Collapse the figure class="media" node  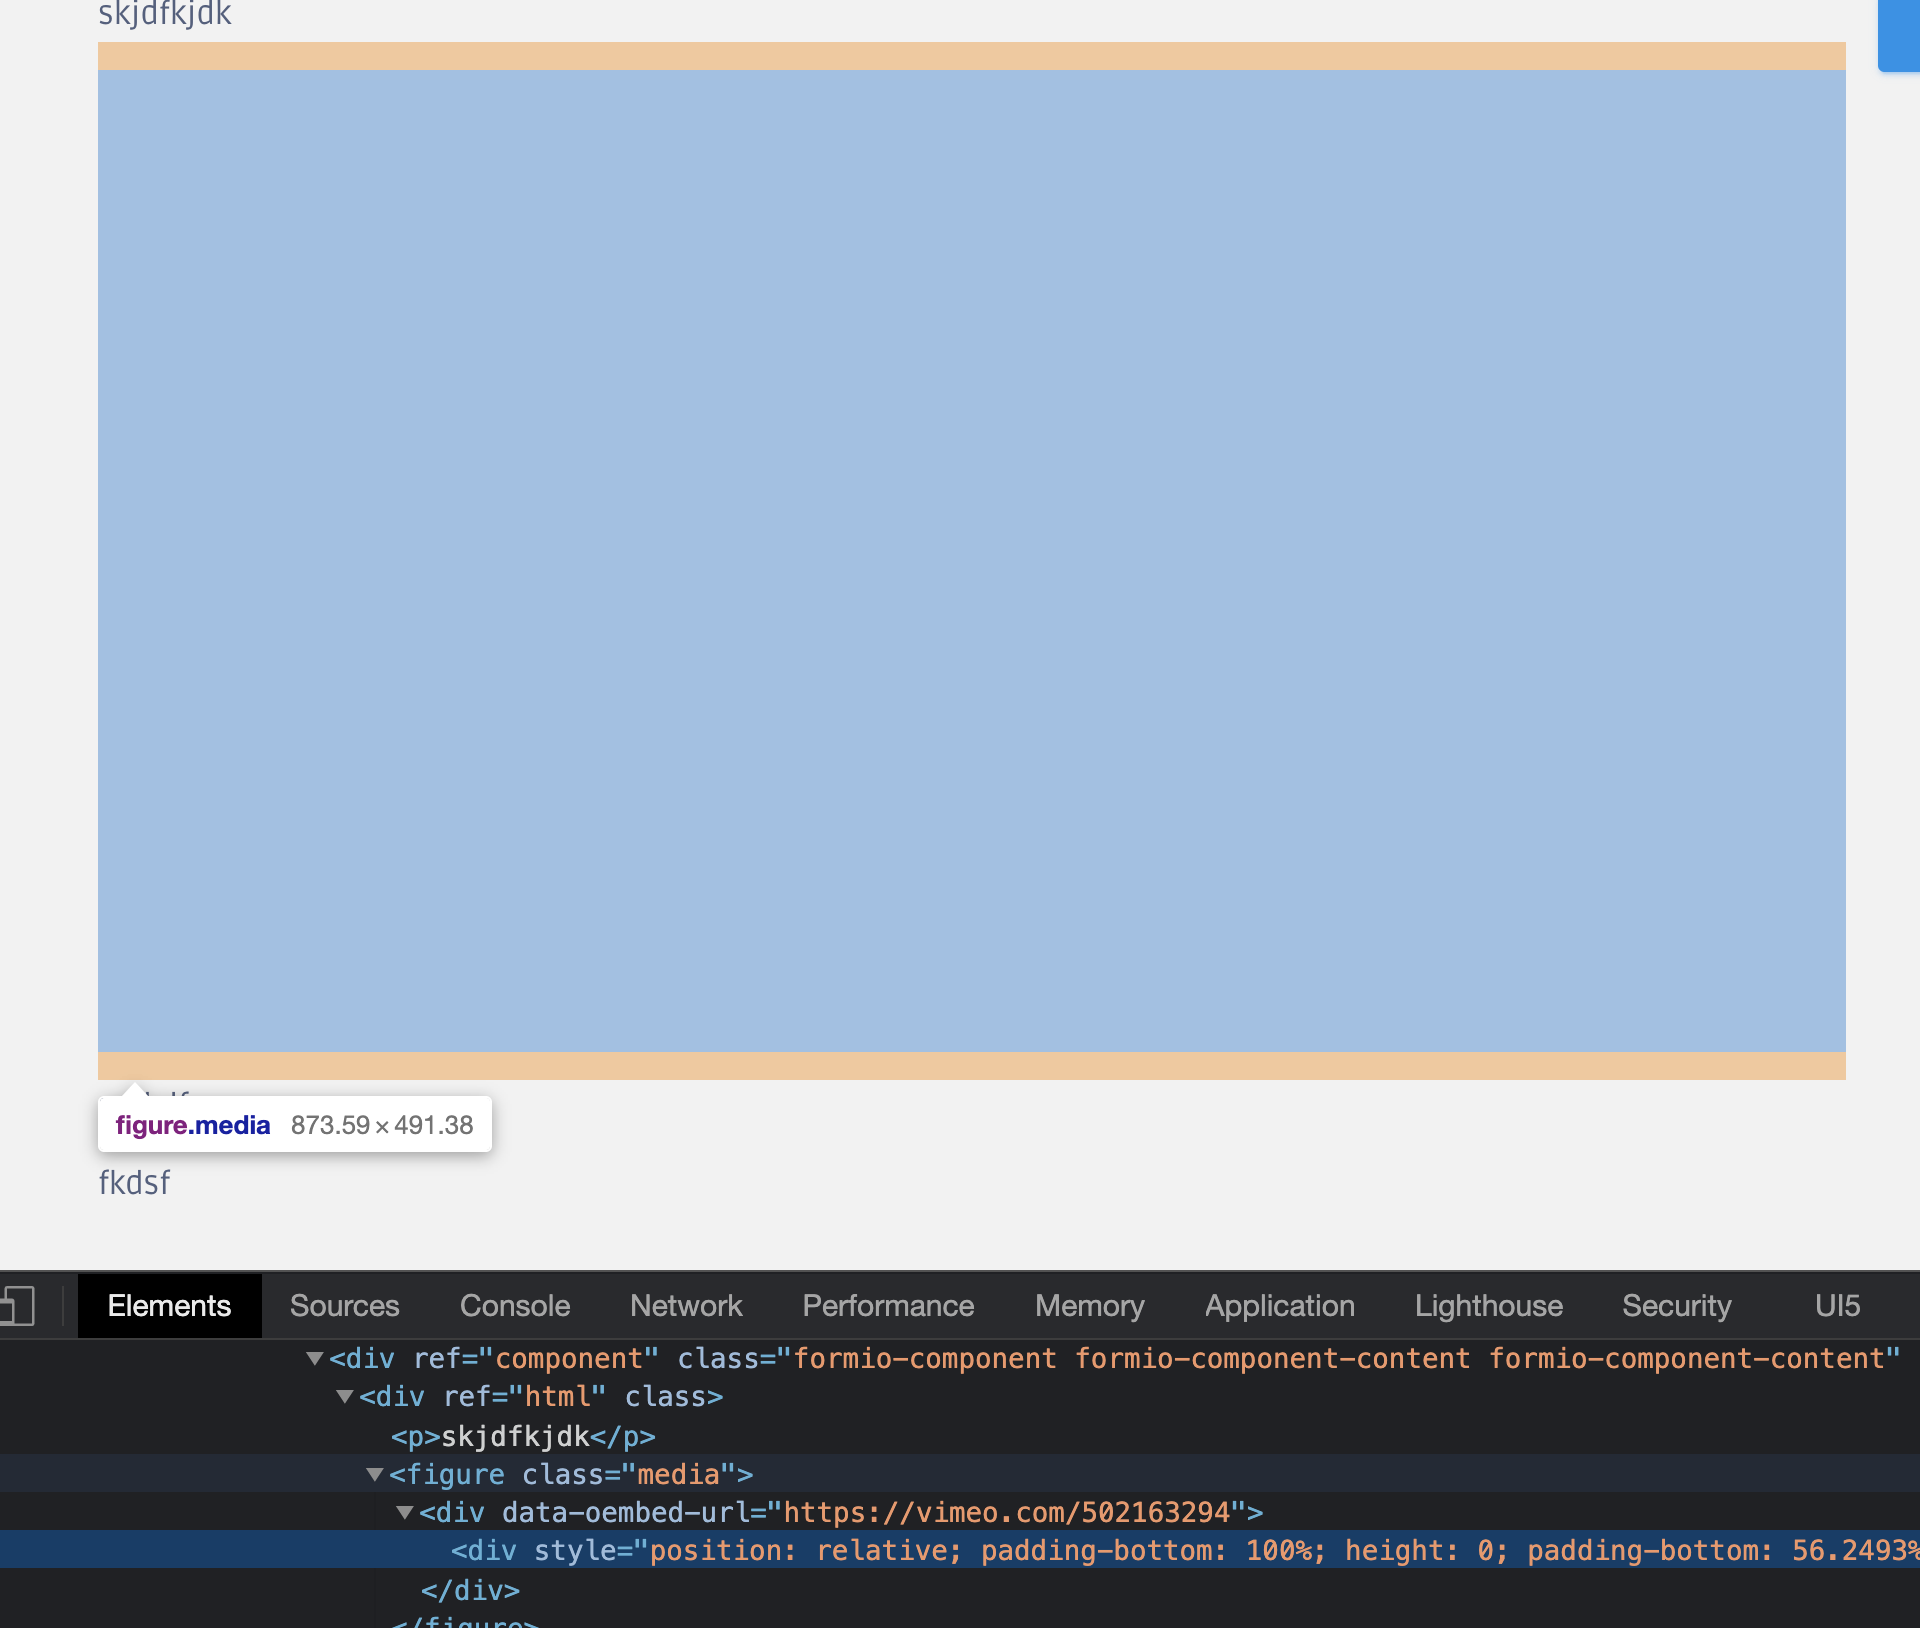point(375,1473)
